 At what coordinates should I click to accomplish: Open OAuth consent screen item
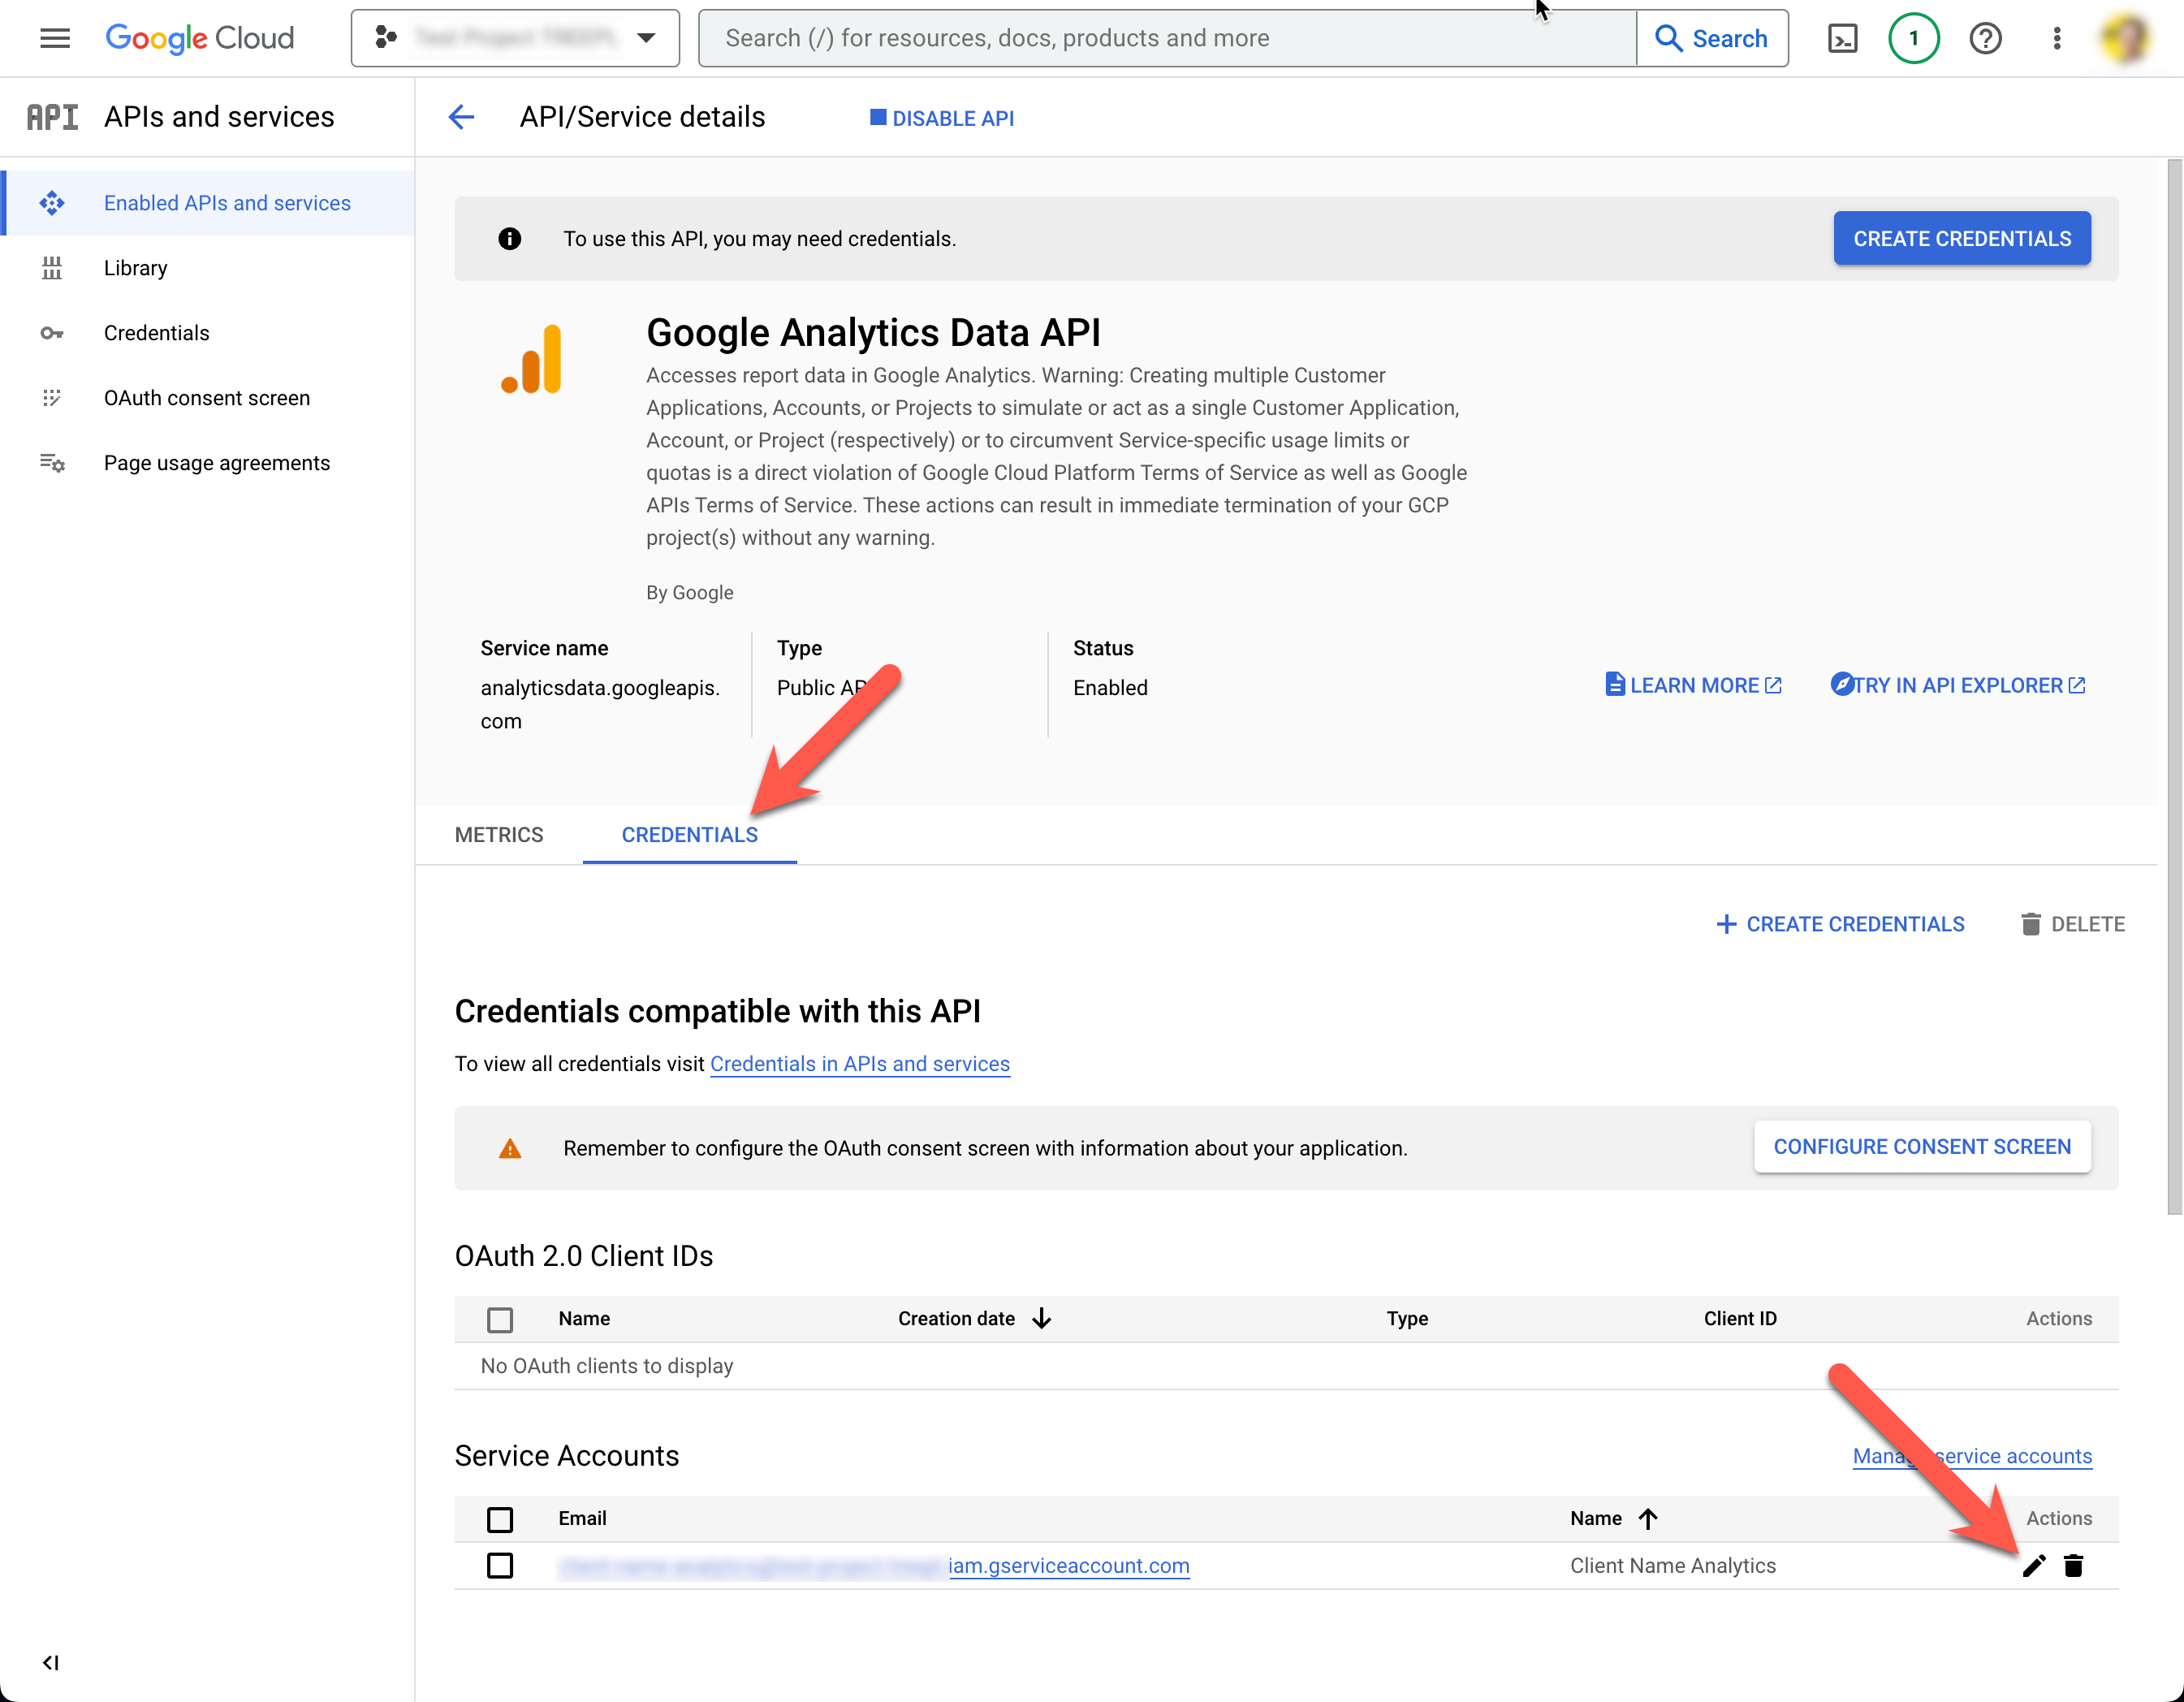click(x=208, y=398)
